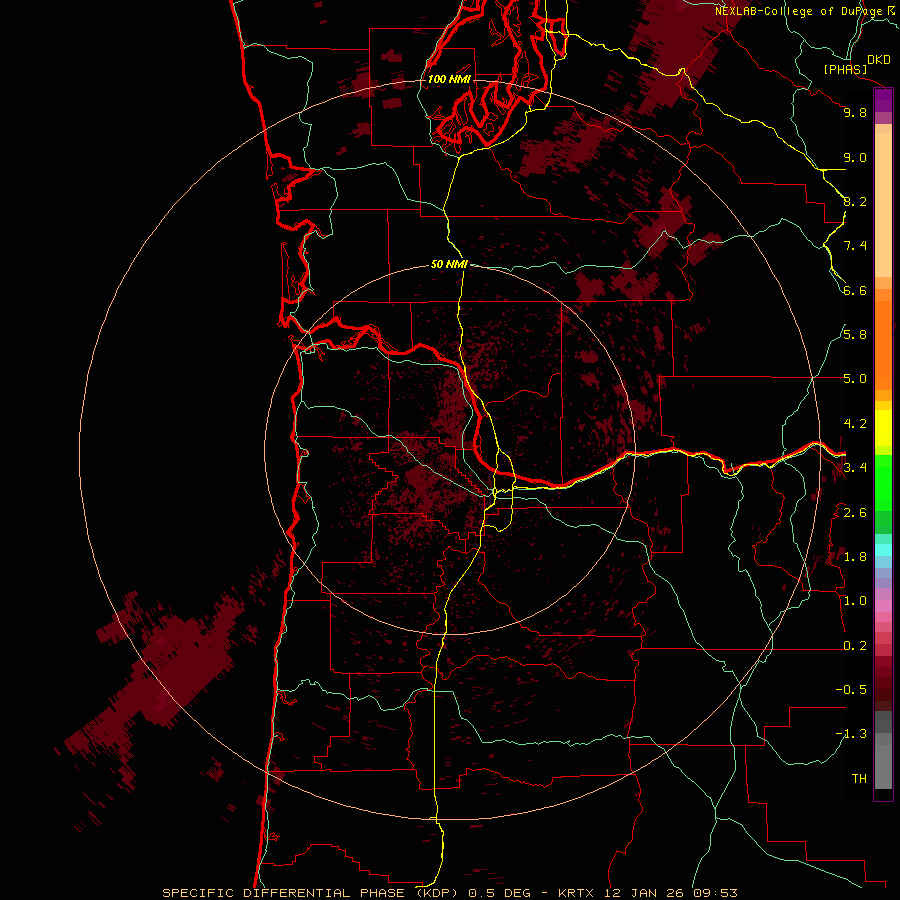Click the NEXLAB-College of DuPage label

coord(799,11)
